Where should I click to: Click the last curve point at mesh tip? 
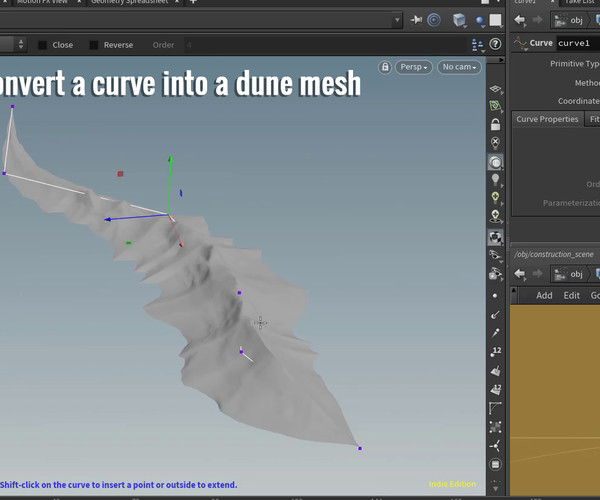pos(360,448)
